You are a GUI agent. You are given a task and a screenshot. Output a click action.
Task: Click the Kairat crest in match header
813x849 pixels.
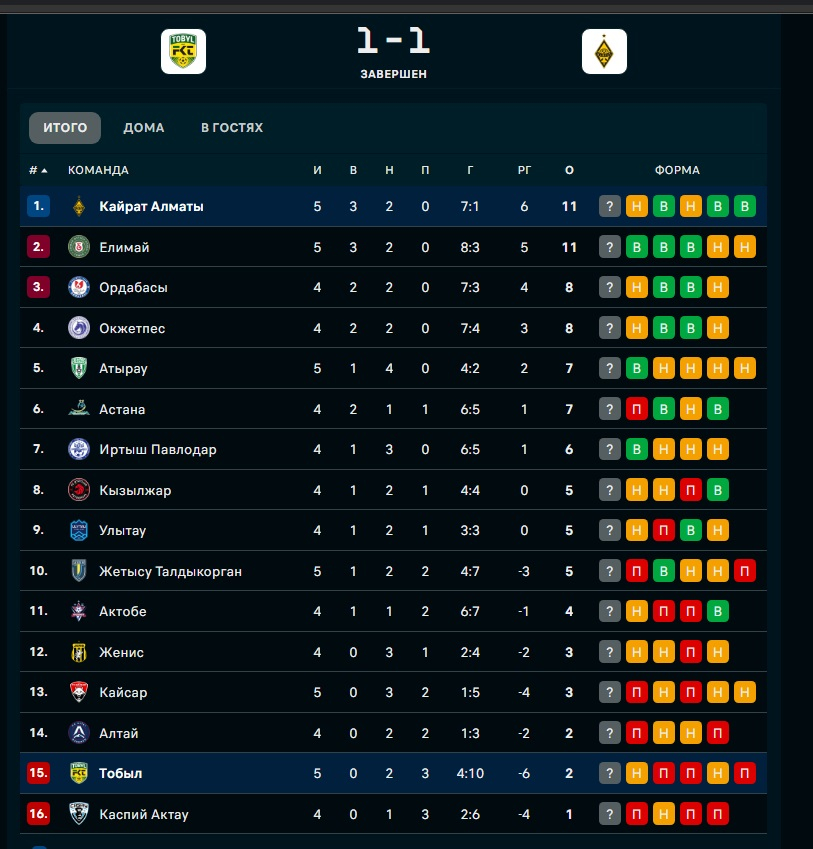(x=604, y=52)
